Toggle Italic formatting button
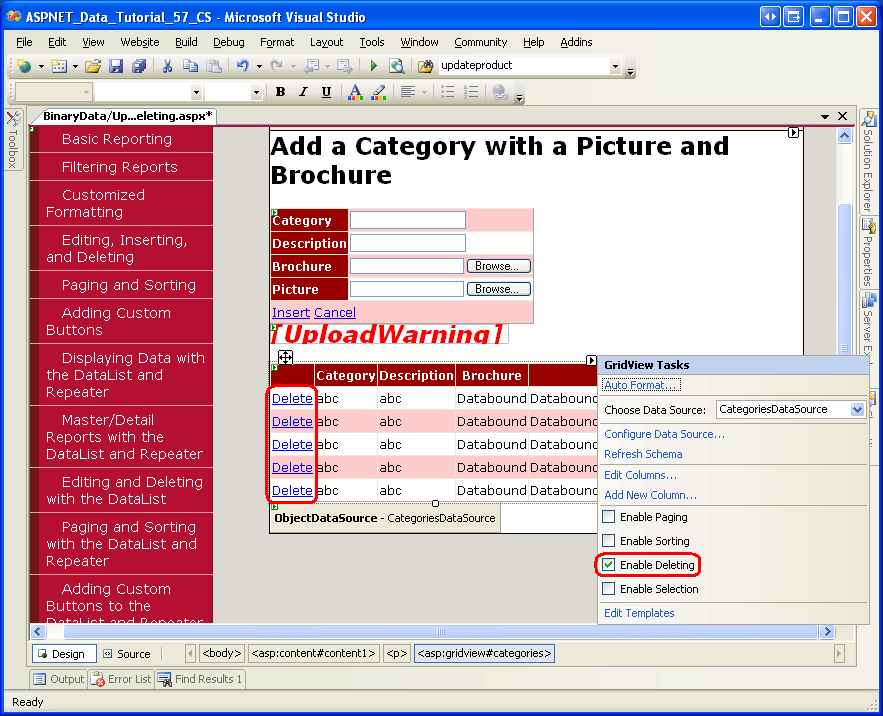The height and width of the screenshot is (716, 883). click(x=303, y=92)
